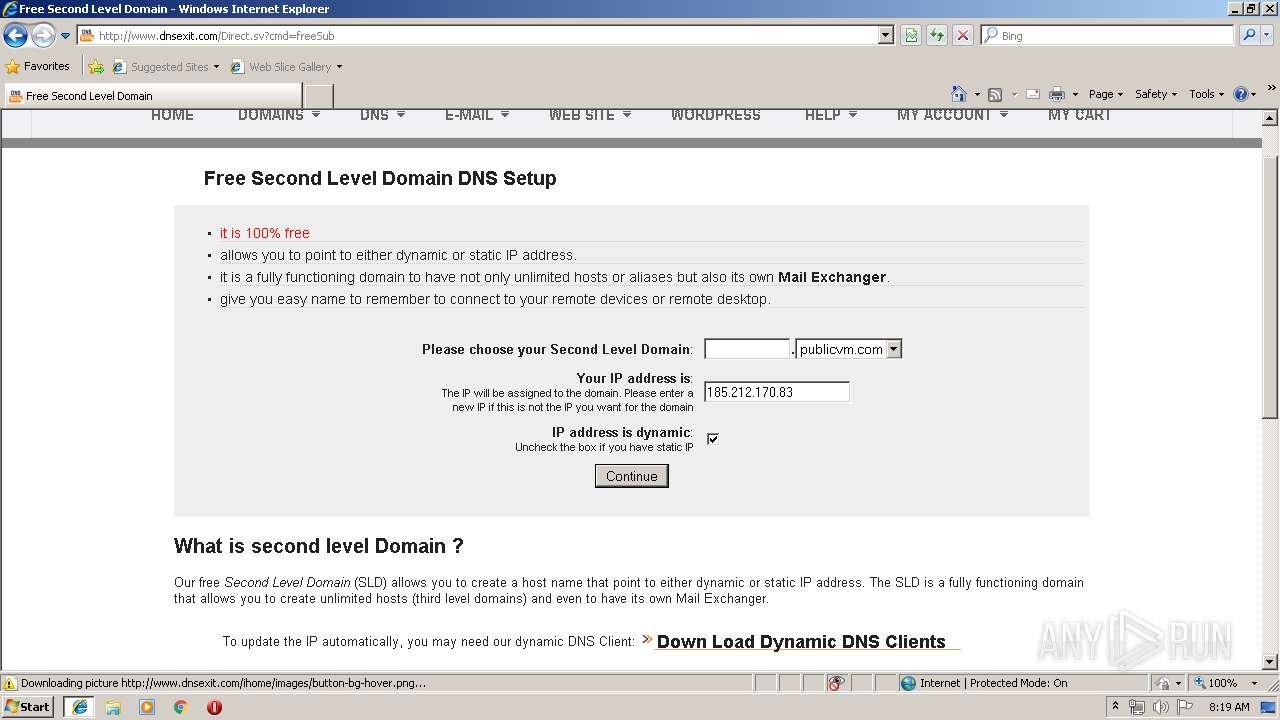Click the popup blocker status icon

[836, 683]
